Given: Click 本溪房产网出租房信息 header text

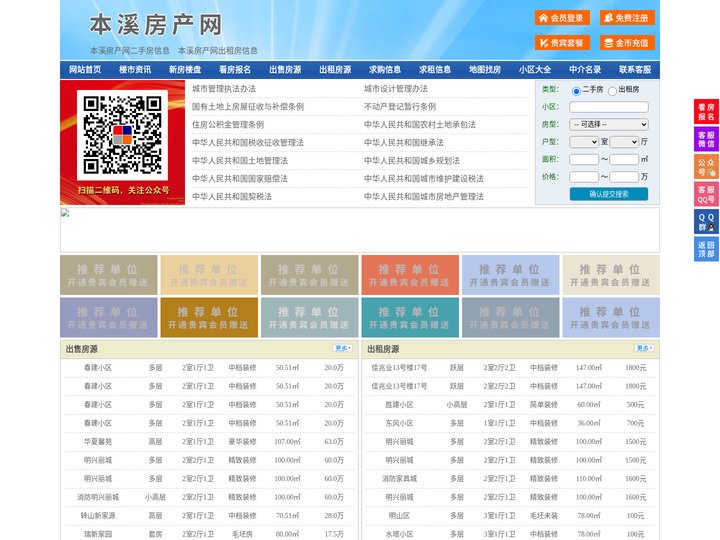Looking at the screenshot, I should [218, 51].
